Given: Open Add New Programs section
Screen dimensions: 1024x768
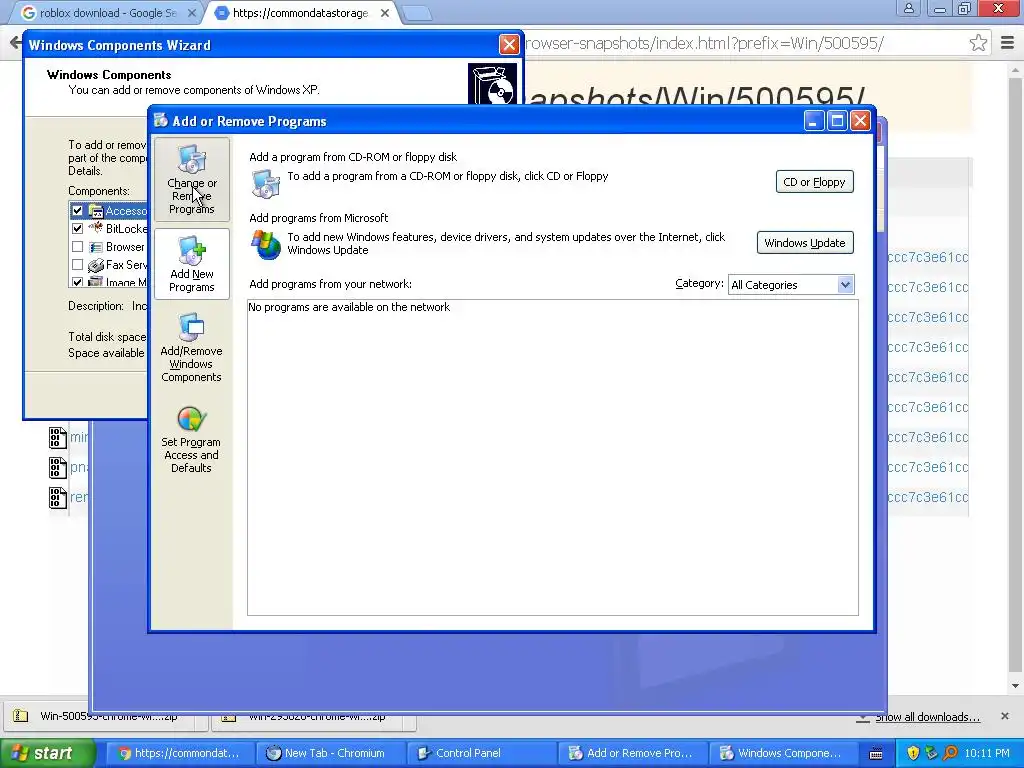Looking at the screenshot, I should pyautogui.click(x=191, y=264).
